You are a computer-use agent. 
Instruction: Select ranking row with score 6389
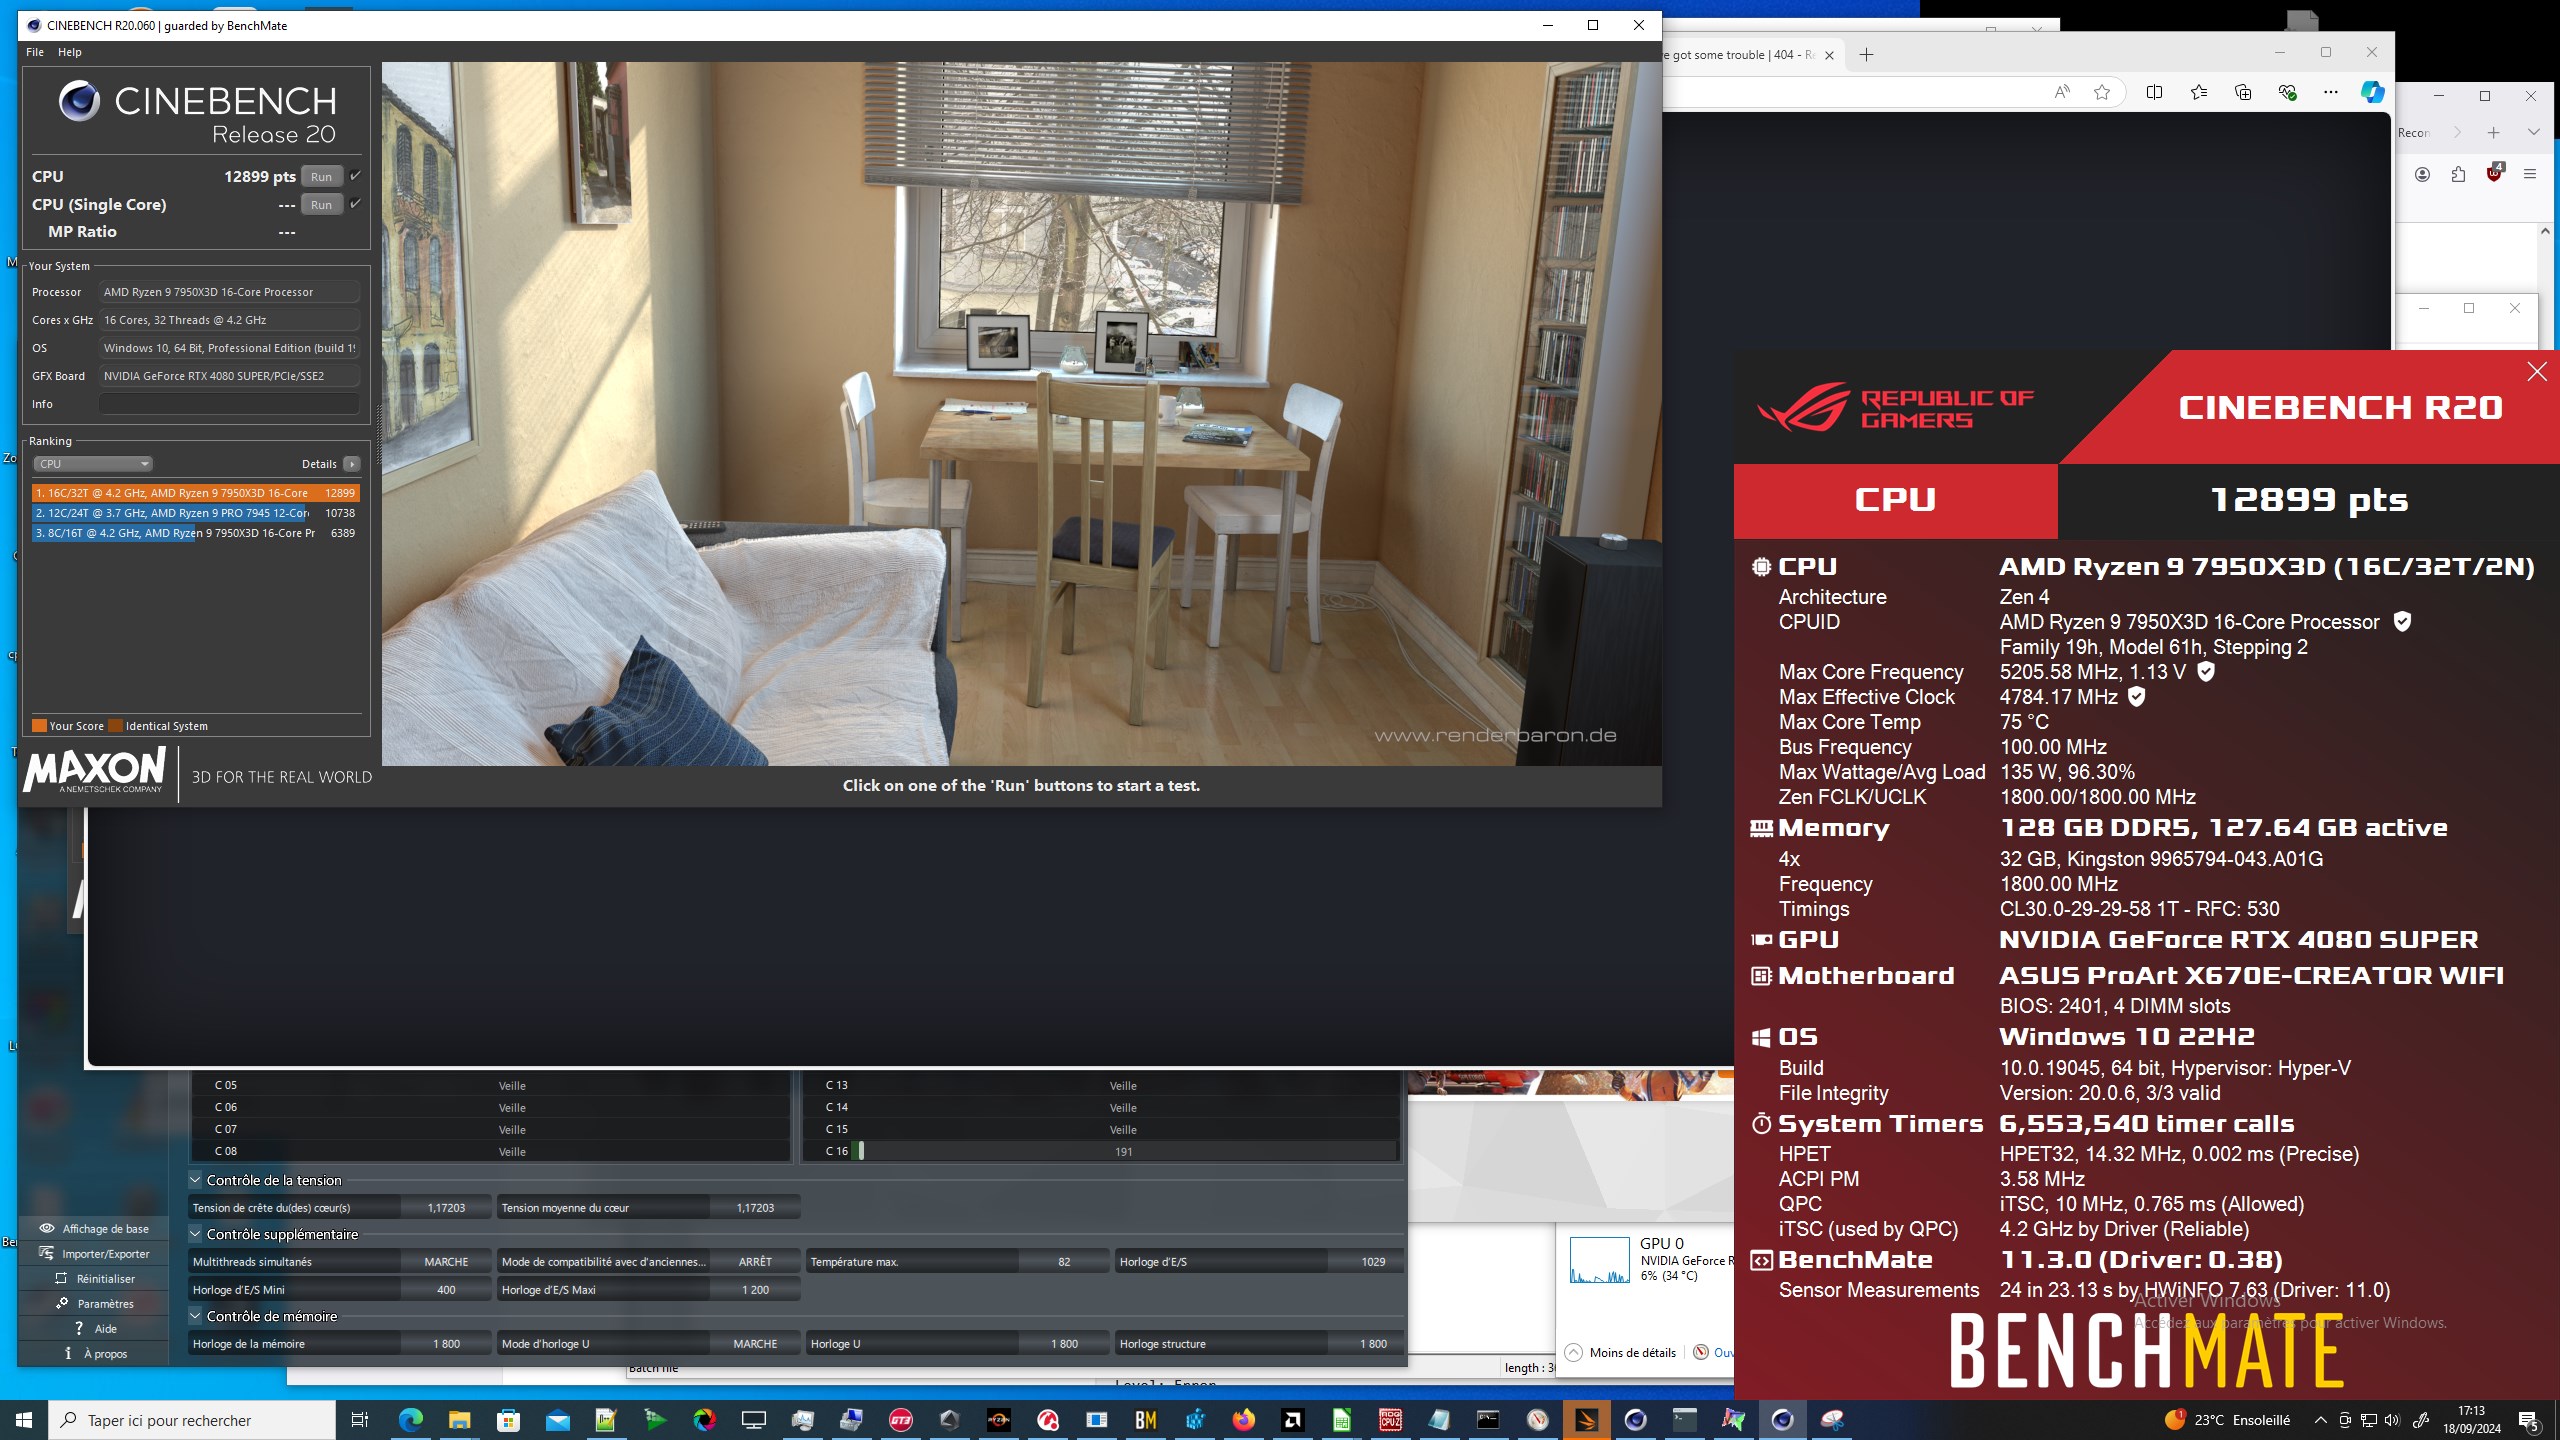click(195, 533)
